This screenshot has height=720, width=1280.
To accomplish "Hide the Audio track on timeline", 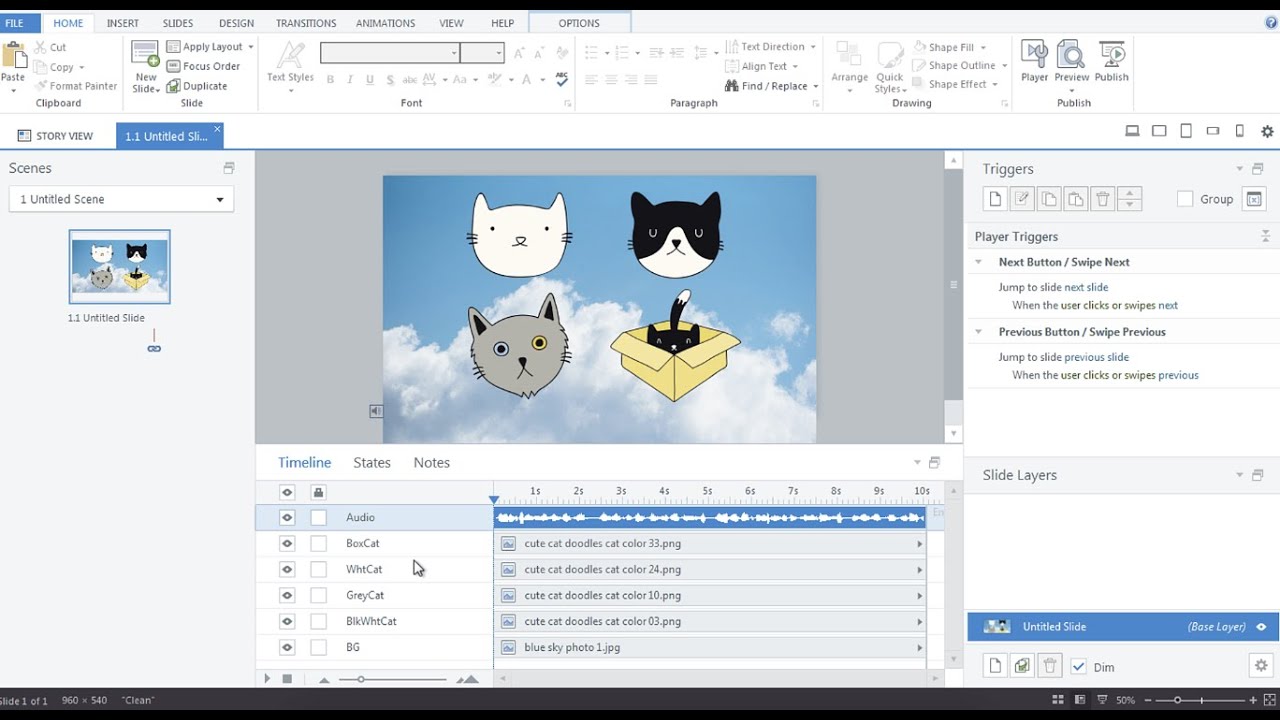I will [x=287, y=517].
